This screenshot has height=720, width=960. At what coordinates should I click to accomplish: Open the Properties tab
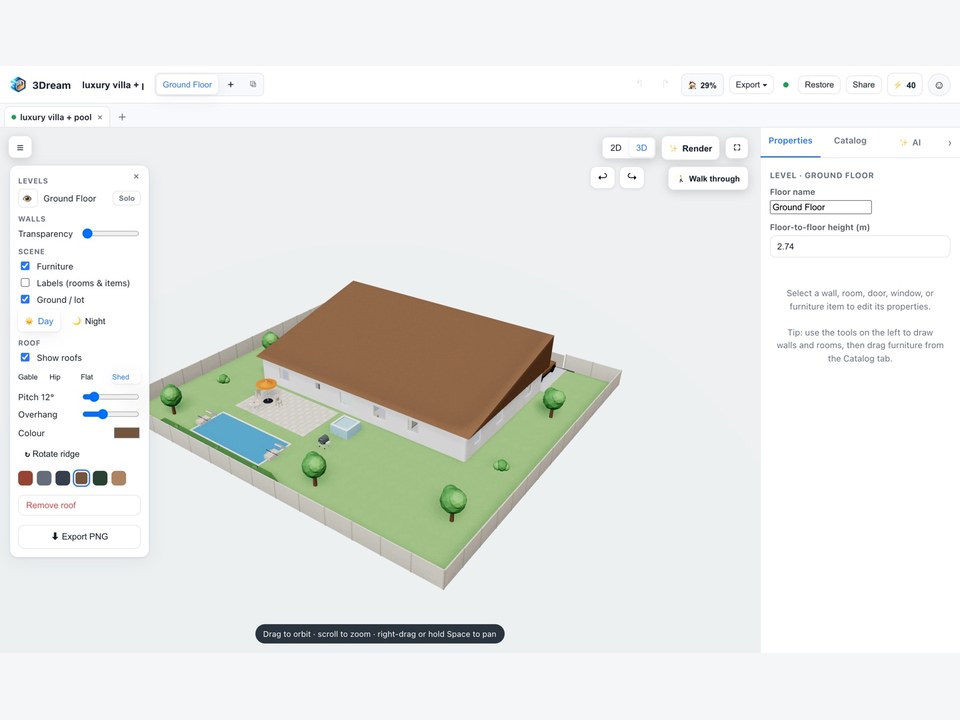tap(790, 141)
